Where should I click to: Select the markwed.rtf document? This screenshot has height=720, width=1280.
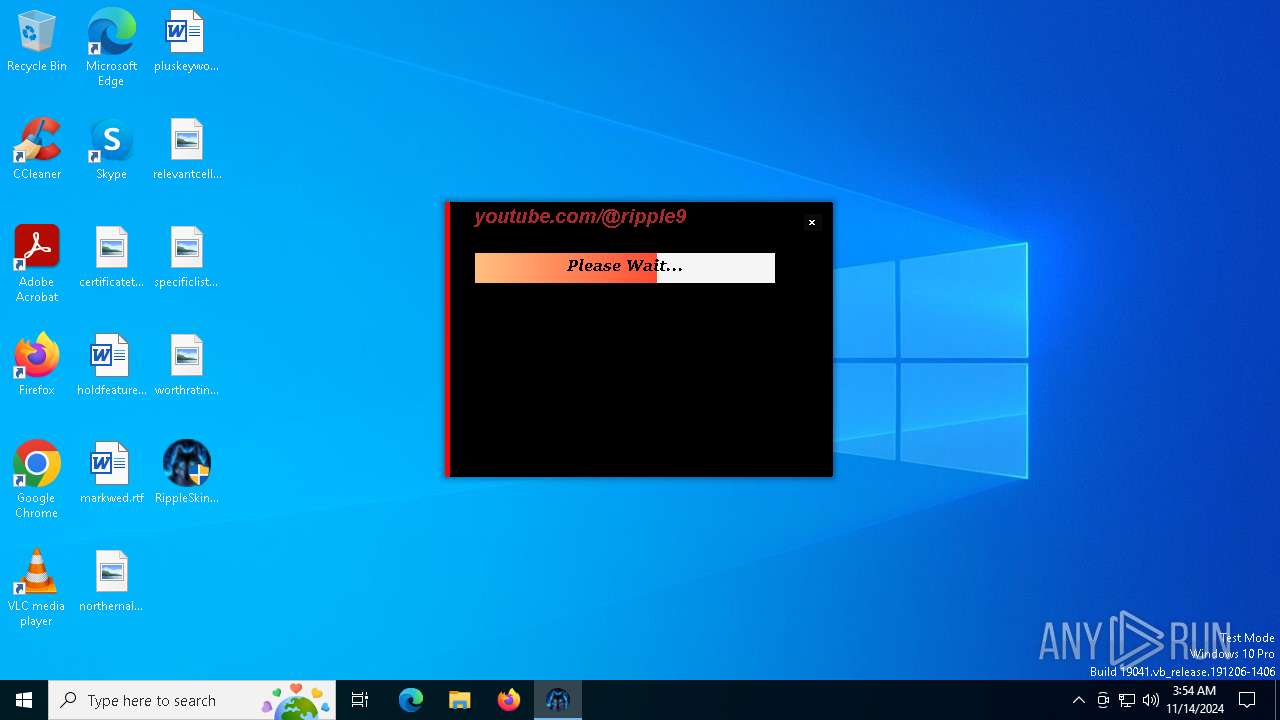111,474
